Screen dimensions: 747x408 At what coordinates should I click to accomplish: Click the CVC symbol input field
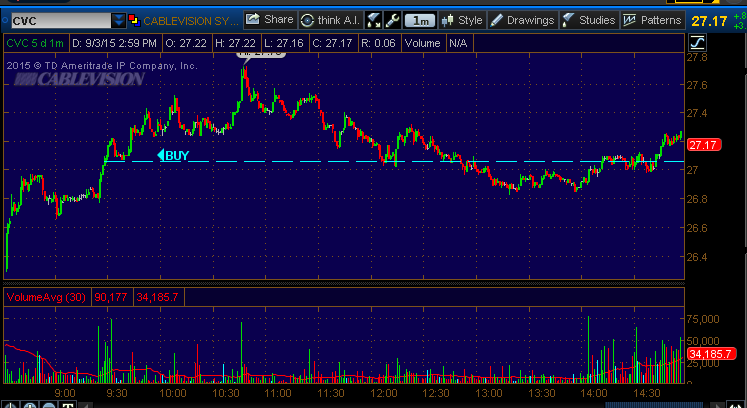click(x=56, y=19)
